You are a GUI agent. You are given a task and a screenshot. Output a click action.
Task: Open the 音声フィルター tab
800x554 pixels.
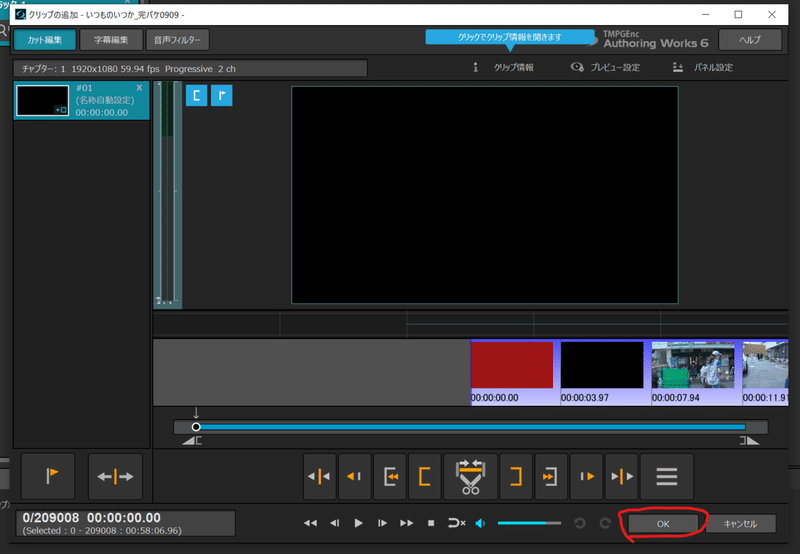(x=177, y=40)
